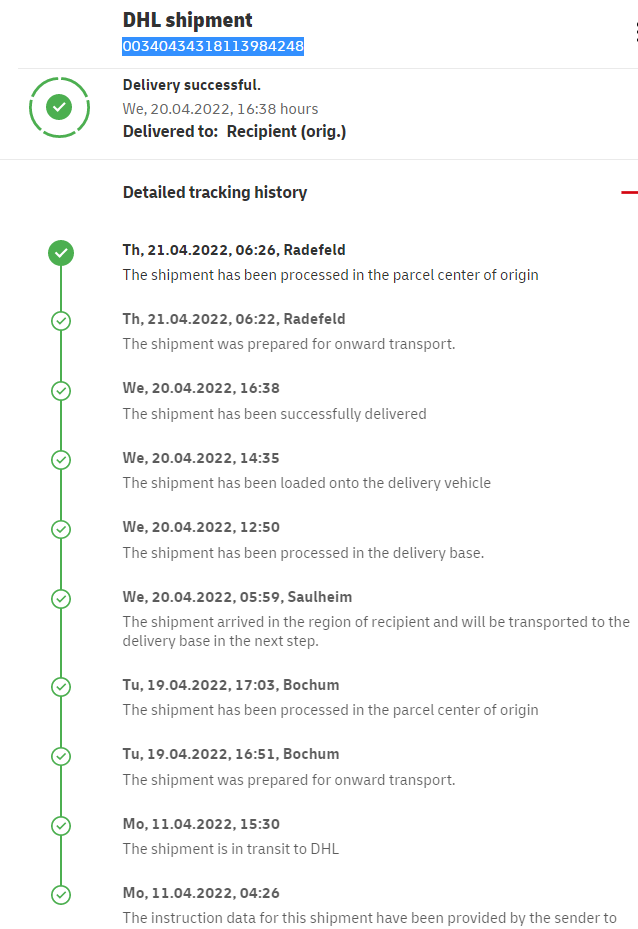This screenshot has width=638, height=929.
Task: Collapse tracking history with the red minus
Action: [x=629, y=192]
